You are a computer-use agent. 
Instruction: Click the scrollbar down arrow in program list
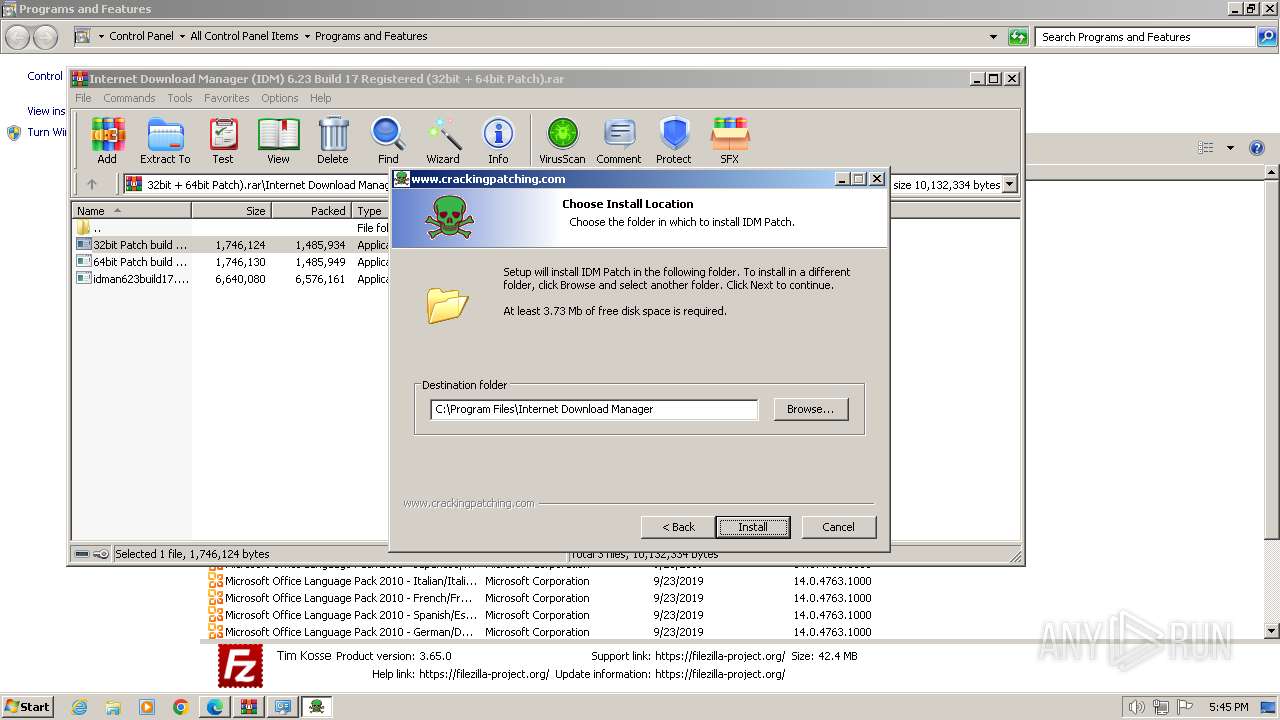tap(1272, 631)
